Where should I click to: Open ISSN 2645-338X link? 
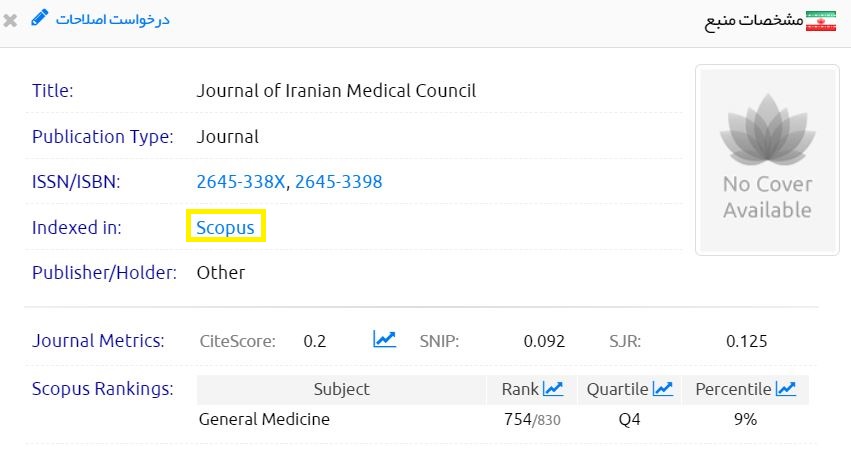pos(241,182)
